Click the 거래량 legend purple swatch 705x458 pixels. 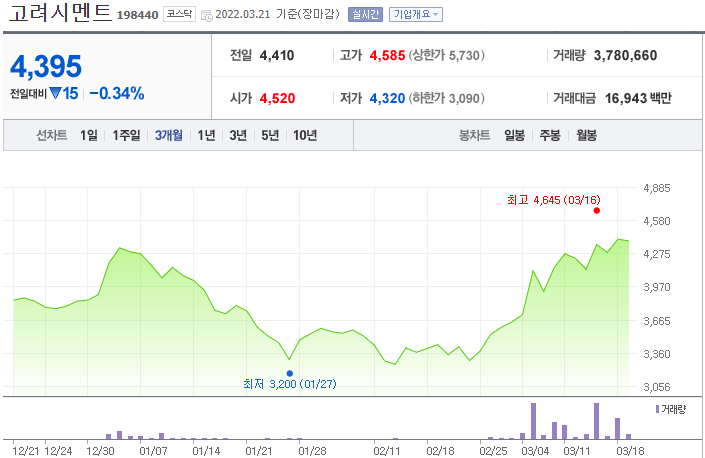tap(657, 409)
